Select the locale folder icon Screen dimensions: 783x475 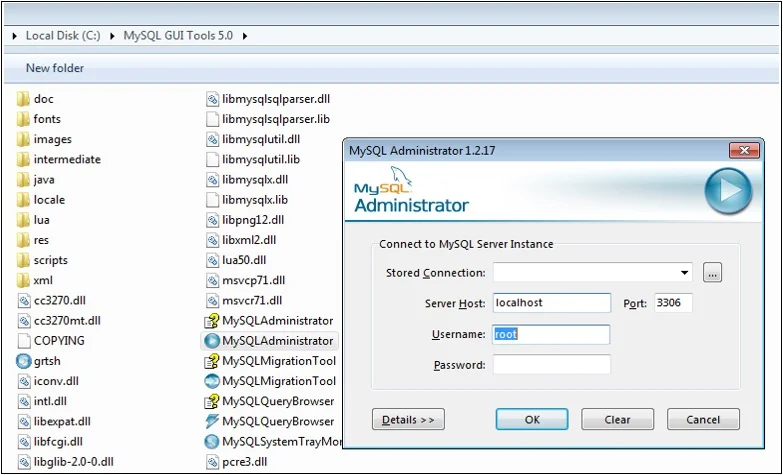point(23,200)
